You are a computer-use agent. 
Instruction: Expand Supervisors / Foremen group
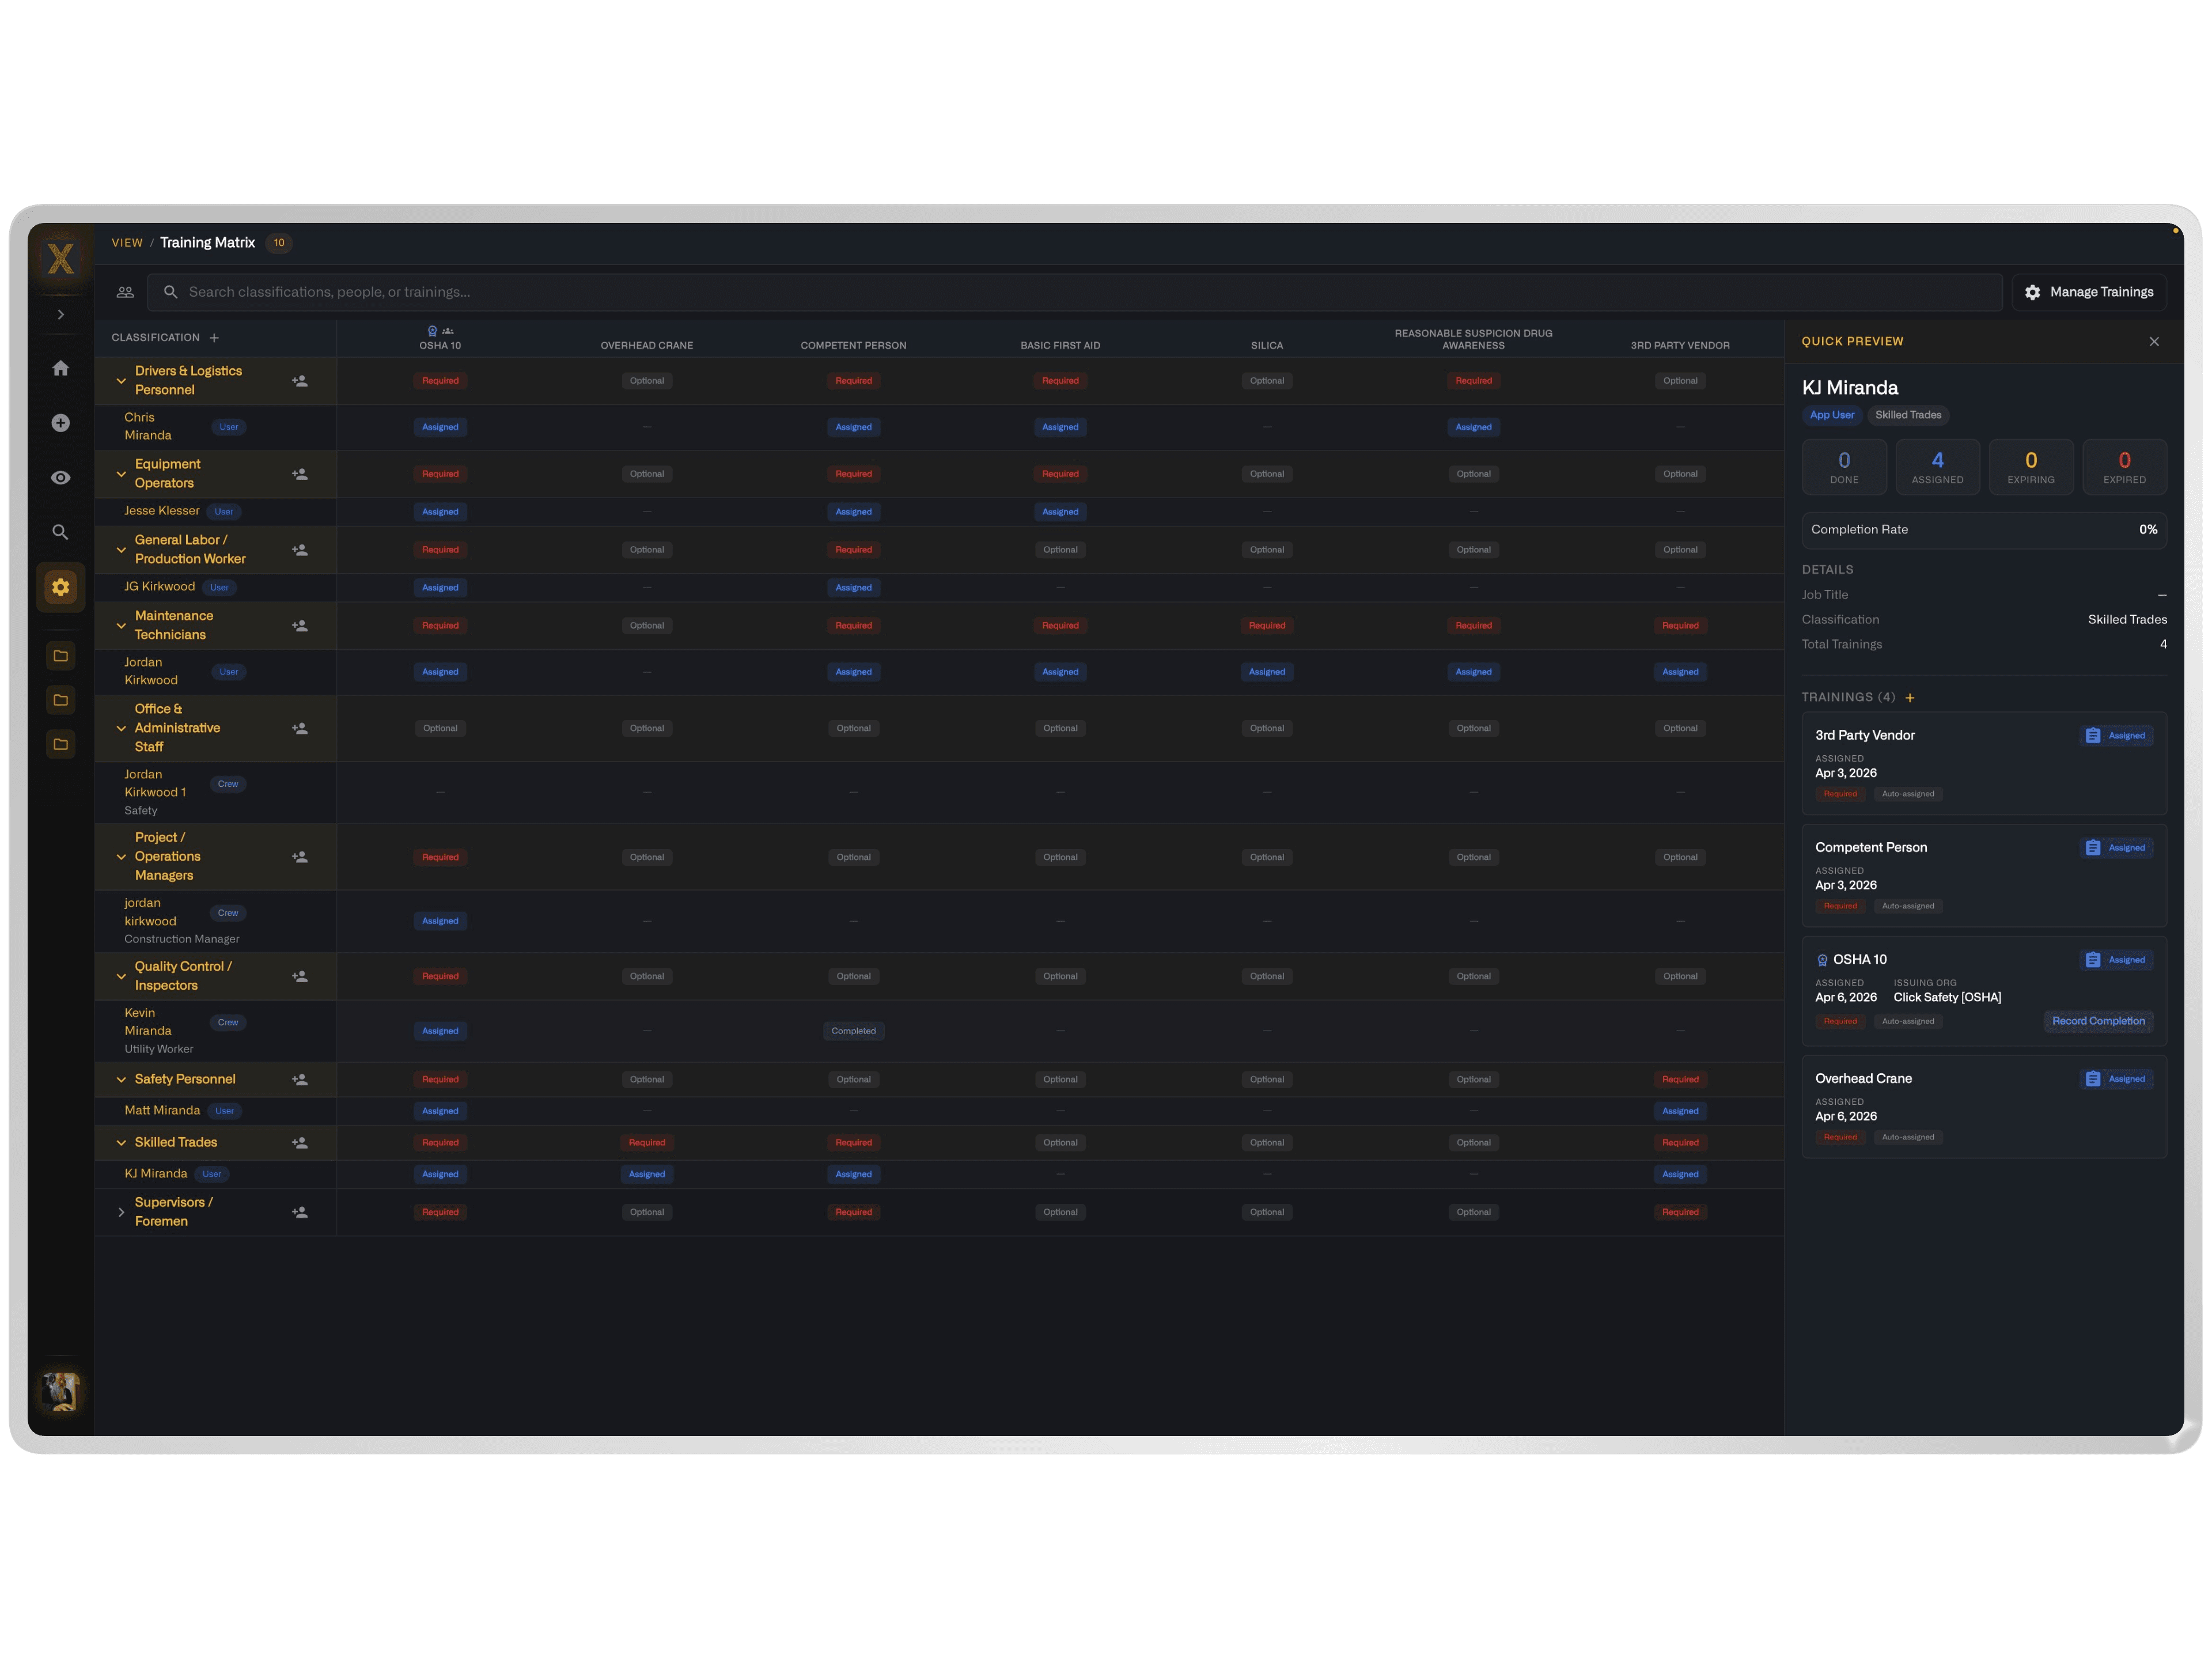click(x=121, y=1212)
